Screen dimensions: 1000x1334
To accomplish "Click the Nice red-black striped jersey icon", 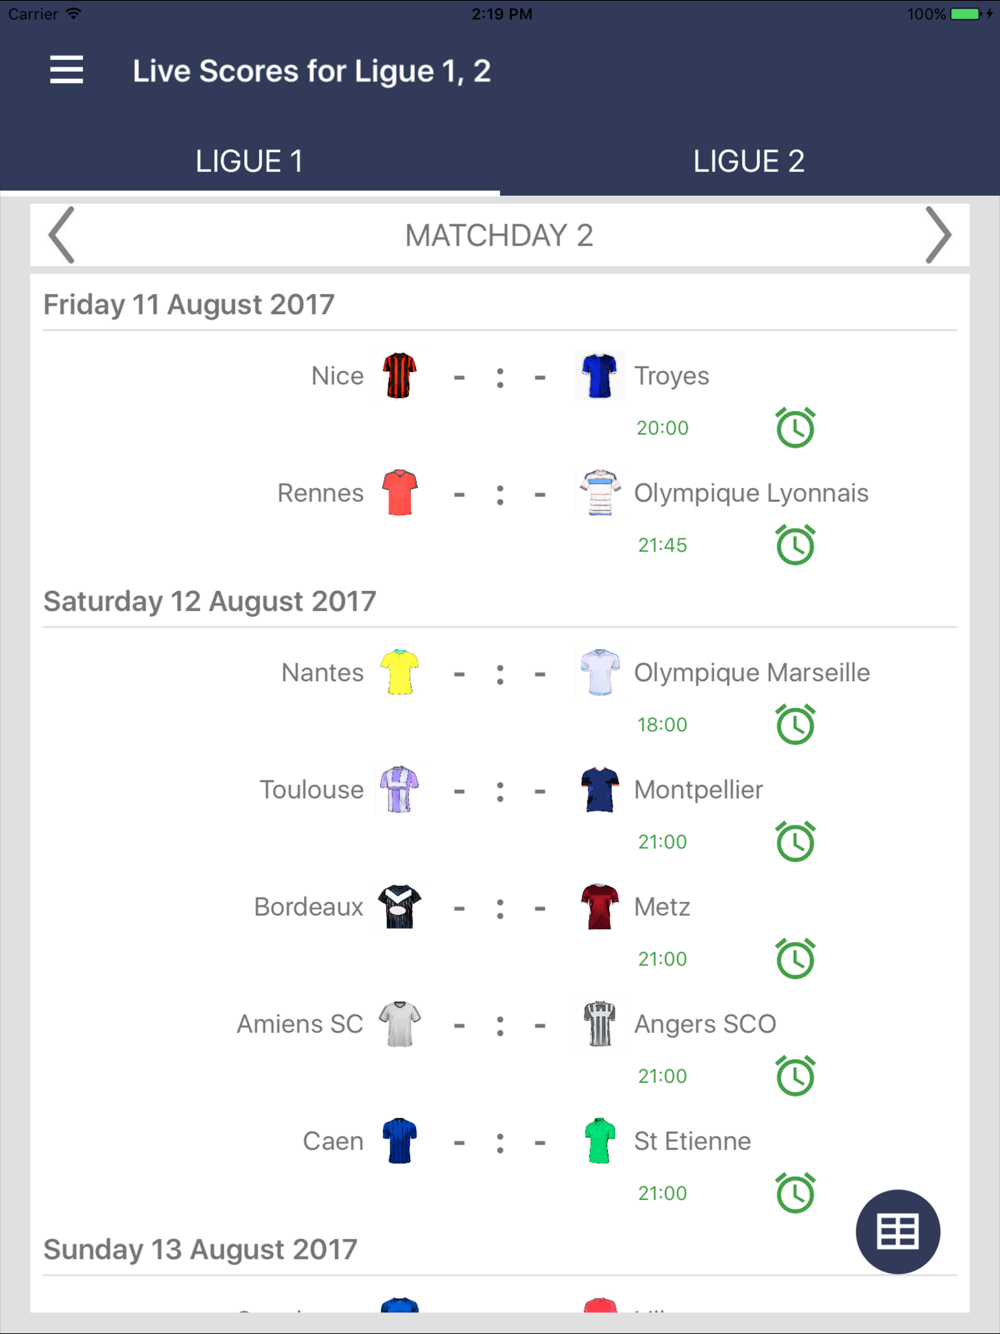I will pyautogui.click(x=399, y=376).
